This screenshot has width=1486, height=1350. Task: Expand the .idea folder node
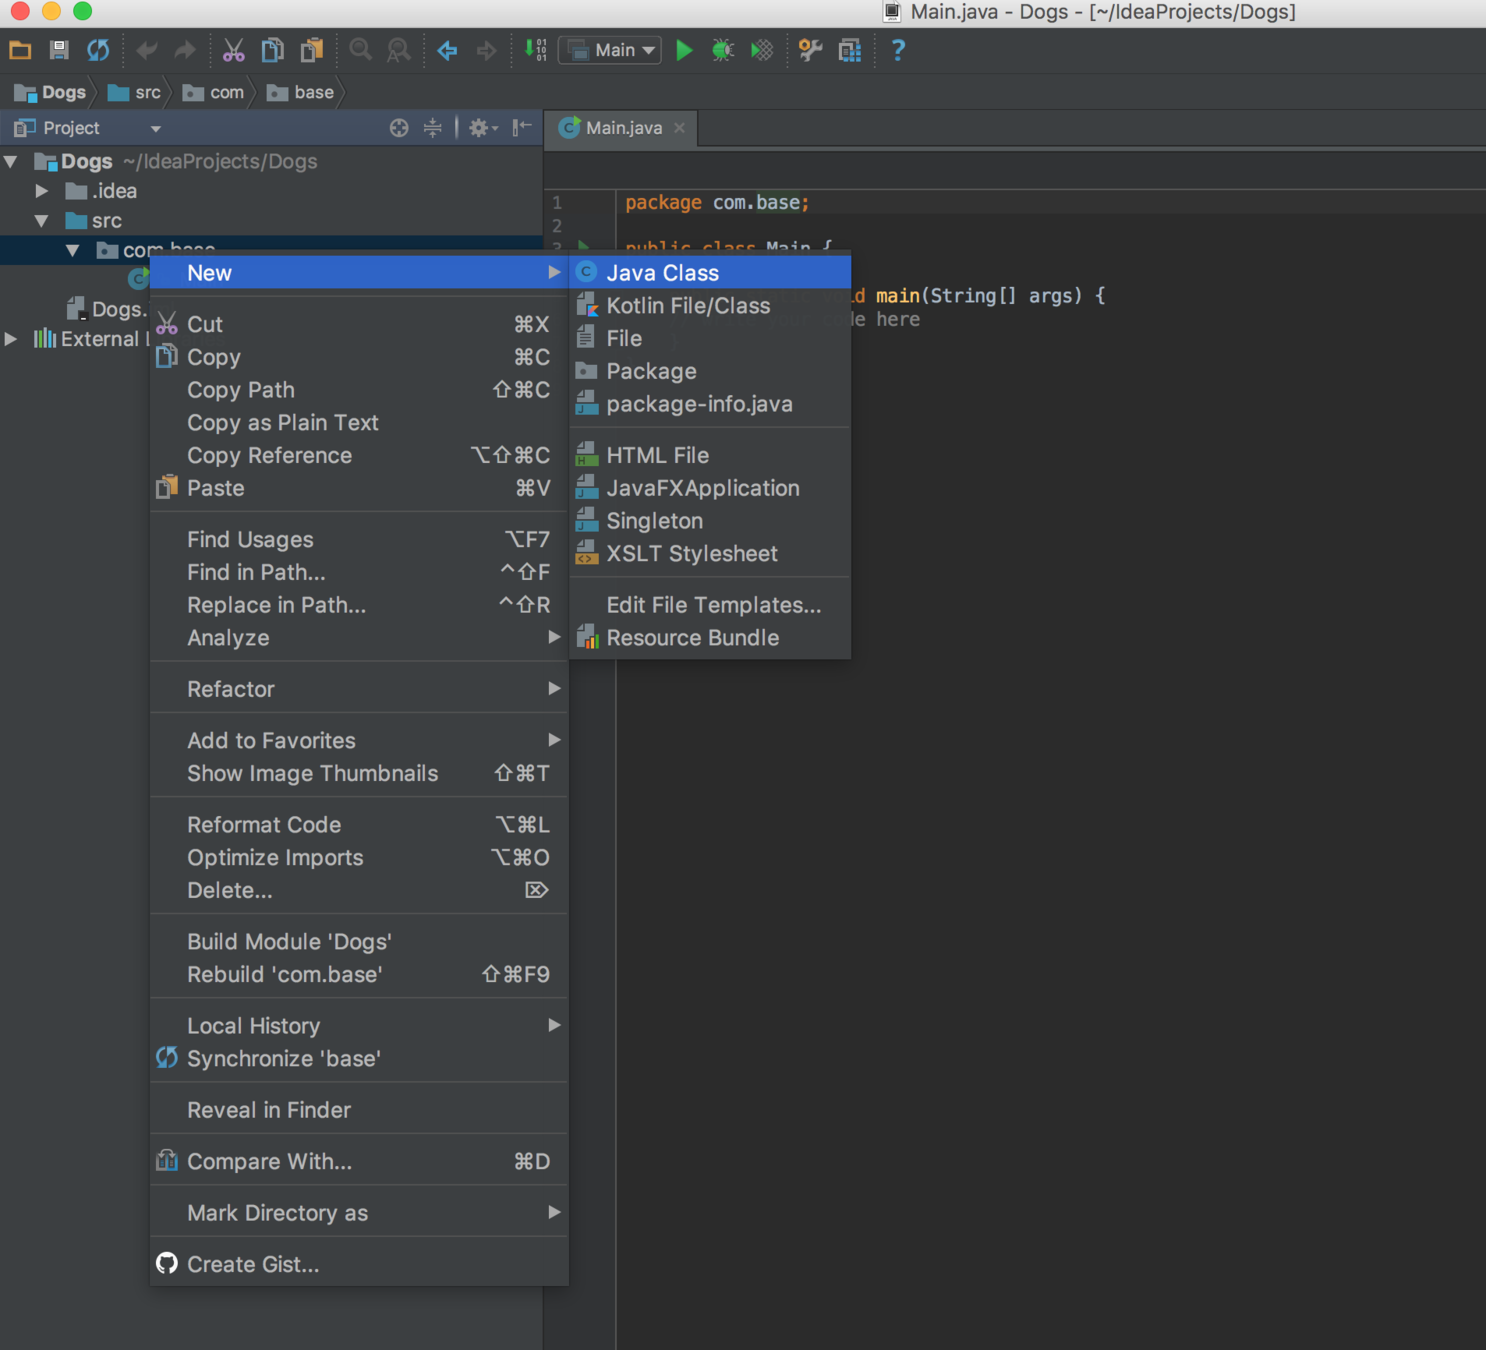[x=42, y=190]
